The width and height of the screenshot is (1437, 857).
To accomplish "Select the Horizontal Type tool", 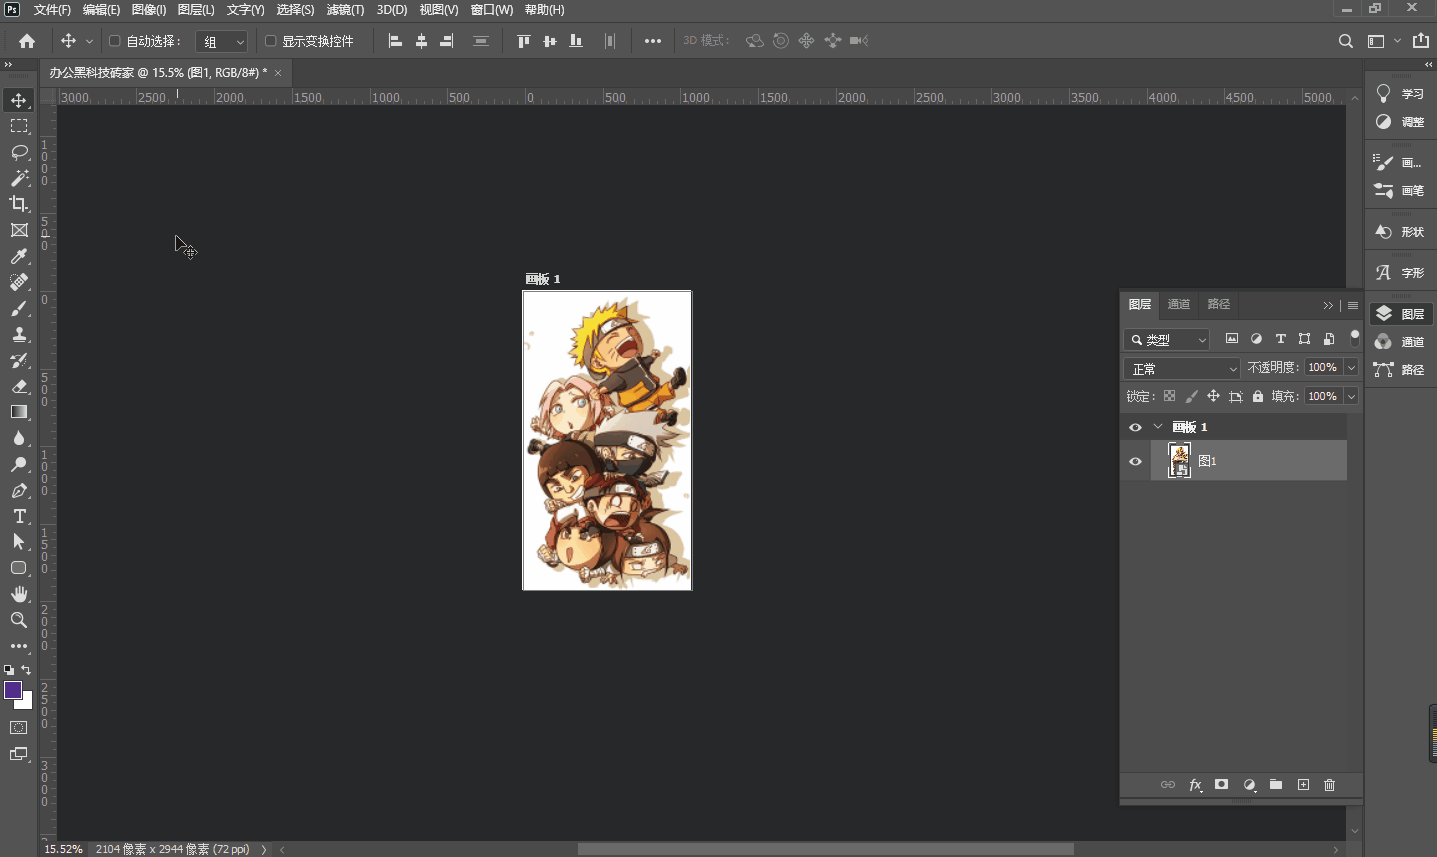I will 19,516.
